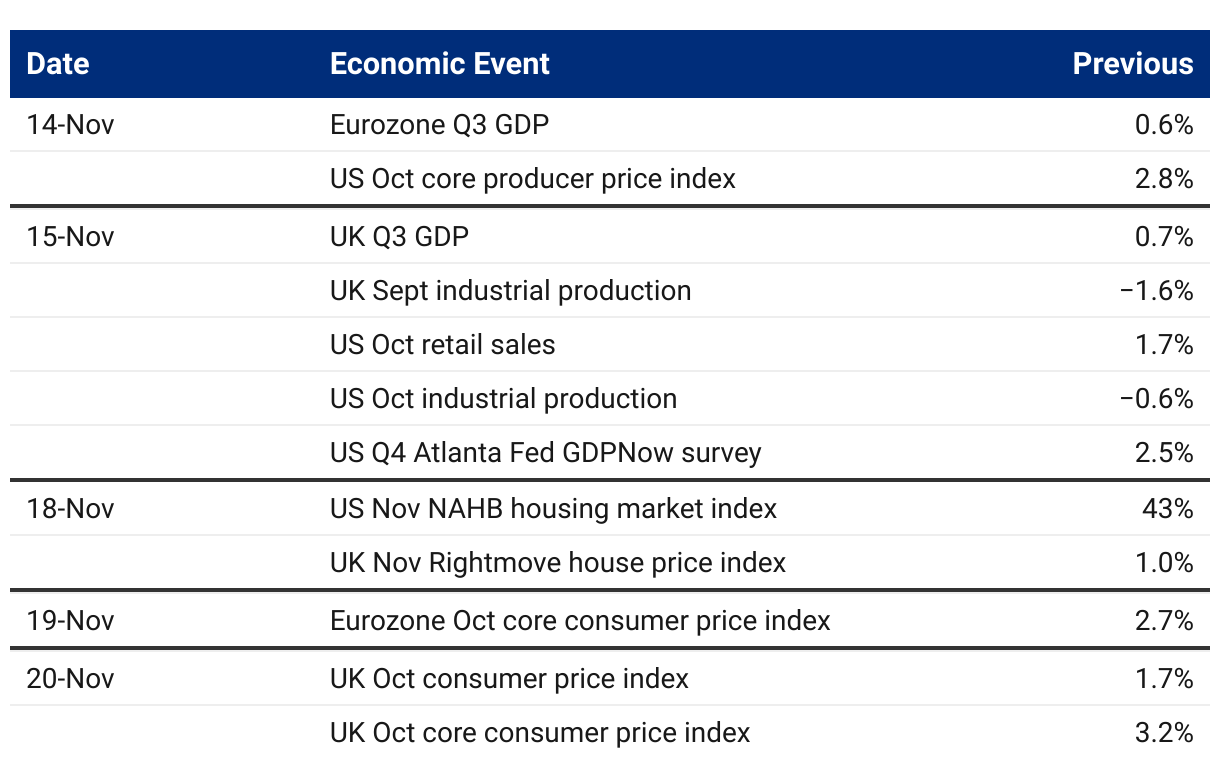This screenshot has height=768, width=1220.
Task: Click US Q4 Atlanta Fed GDPNow survey
Action: (x=545, y=453)
